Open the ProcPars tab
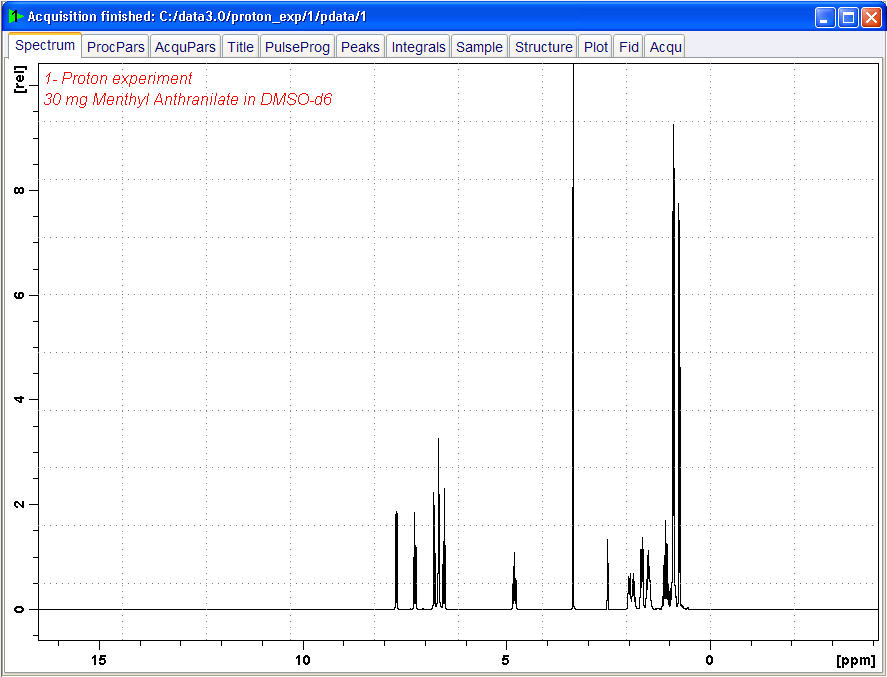 point(115,47)
